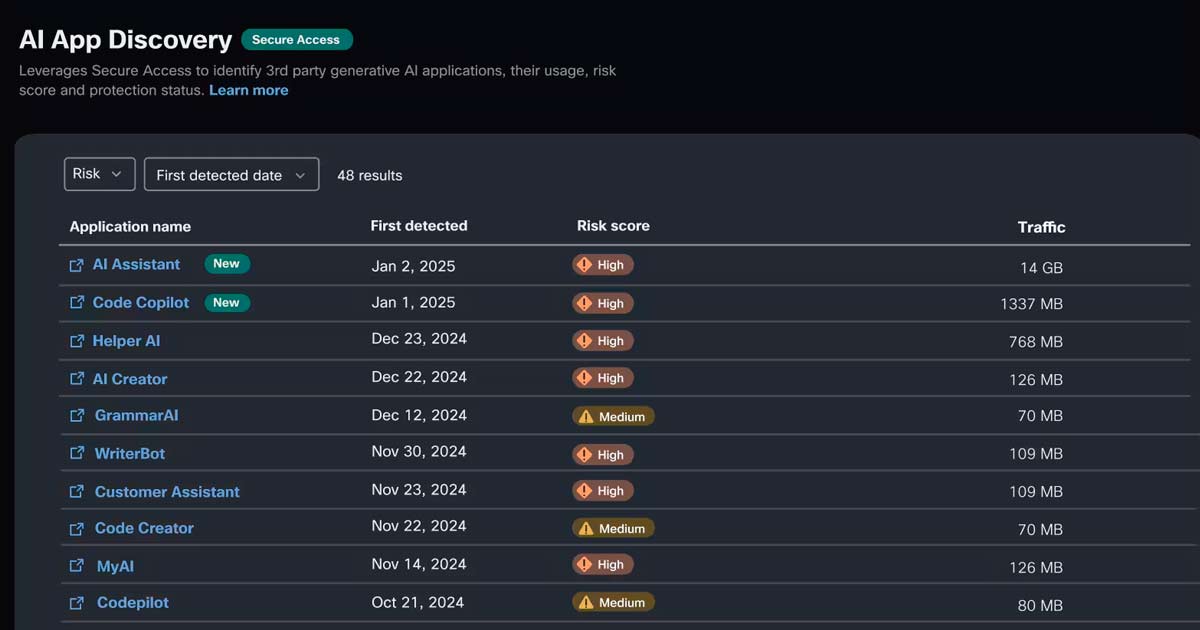The image size is (1200, 630).
Task: Click the AI App Discovery page title
Action: 126,40
